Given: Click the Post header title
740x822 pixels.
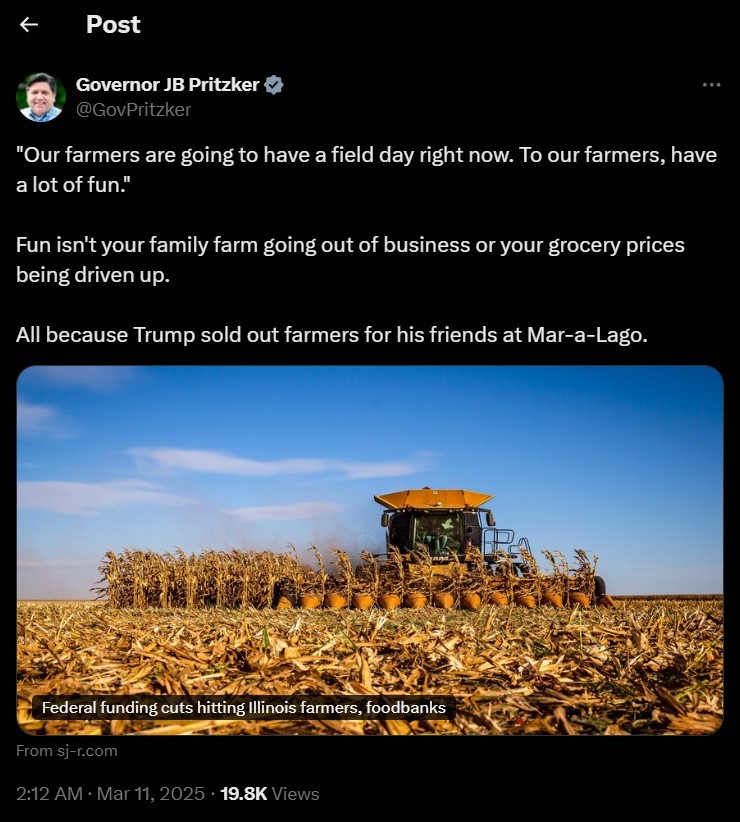Looking at the screenshot, I should pos(113,25).
